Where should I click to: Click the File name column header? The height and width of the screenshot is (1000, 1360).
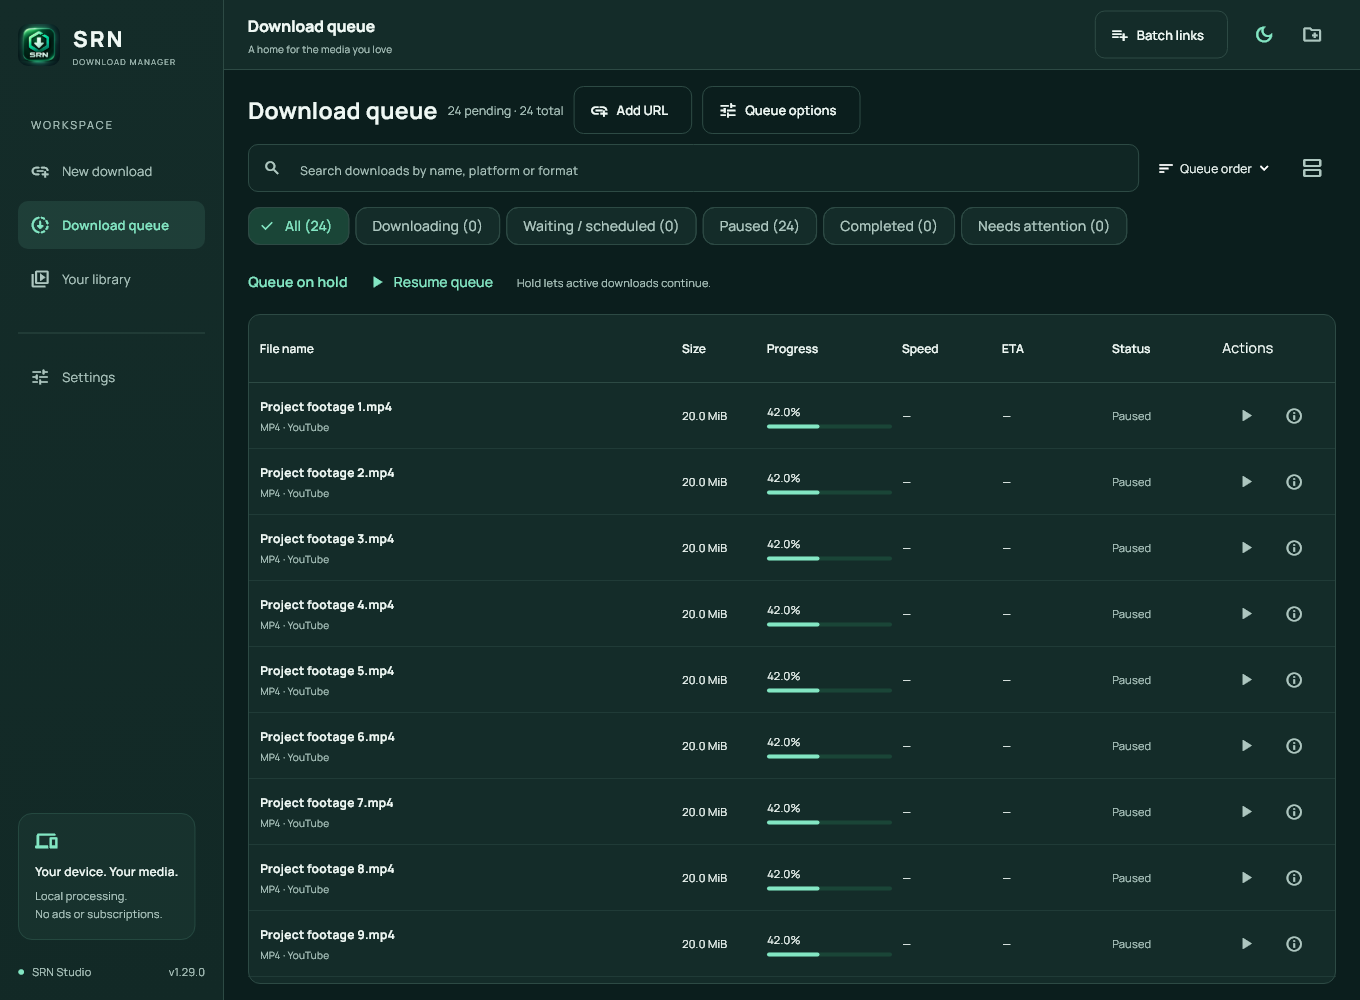pyautogui.click(x=287, y=349)
